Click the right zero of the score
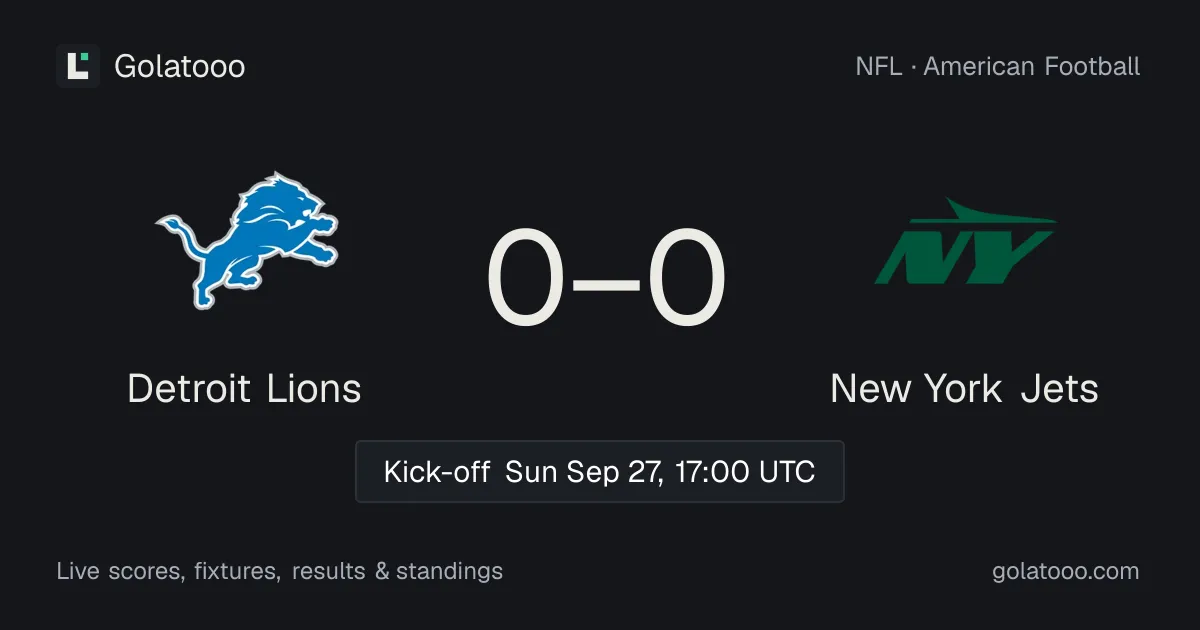 click(686, 279)
